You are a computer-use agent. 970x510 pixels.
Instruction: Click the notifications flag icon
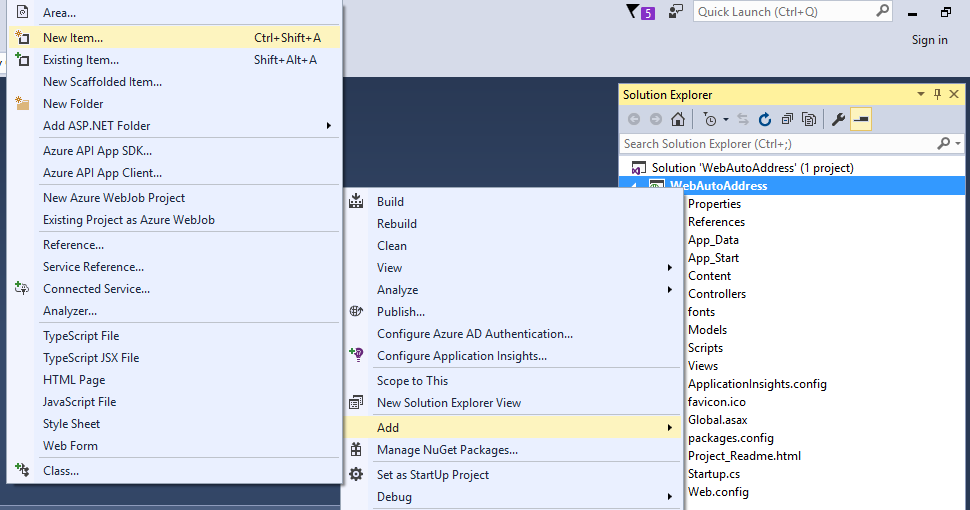tap(632, 12)
